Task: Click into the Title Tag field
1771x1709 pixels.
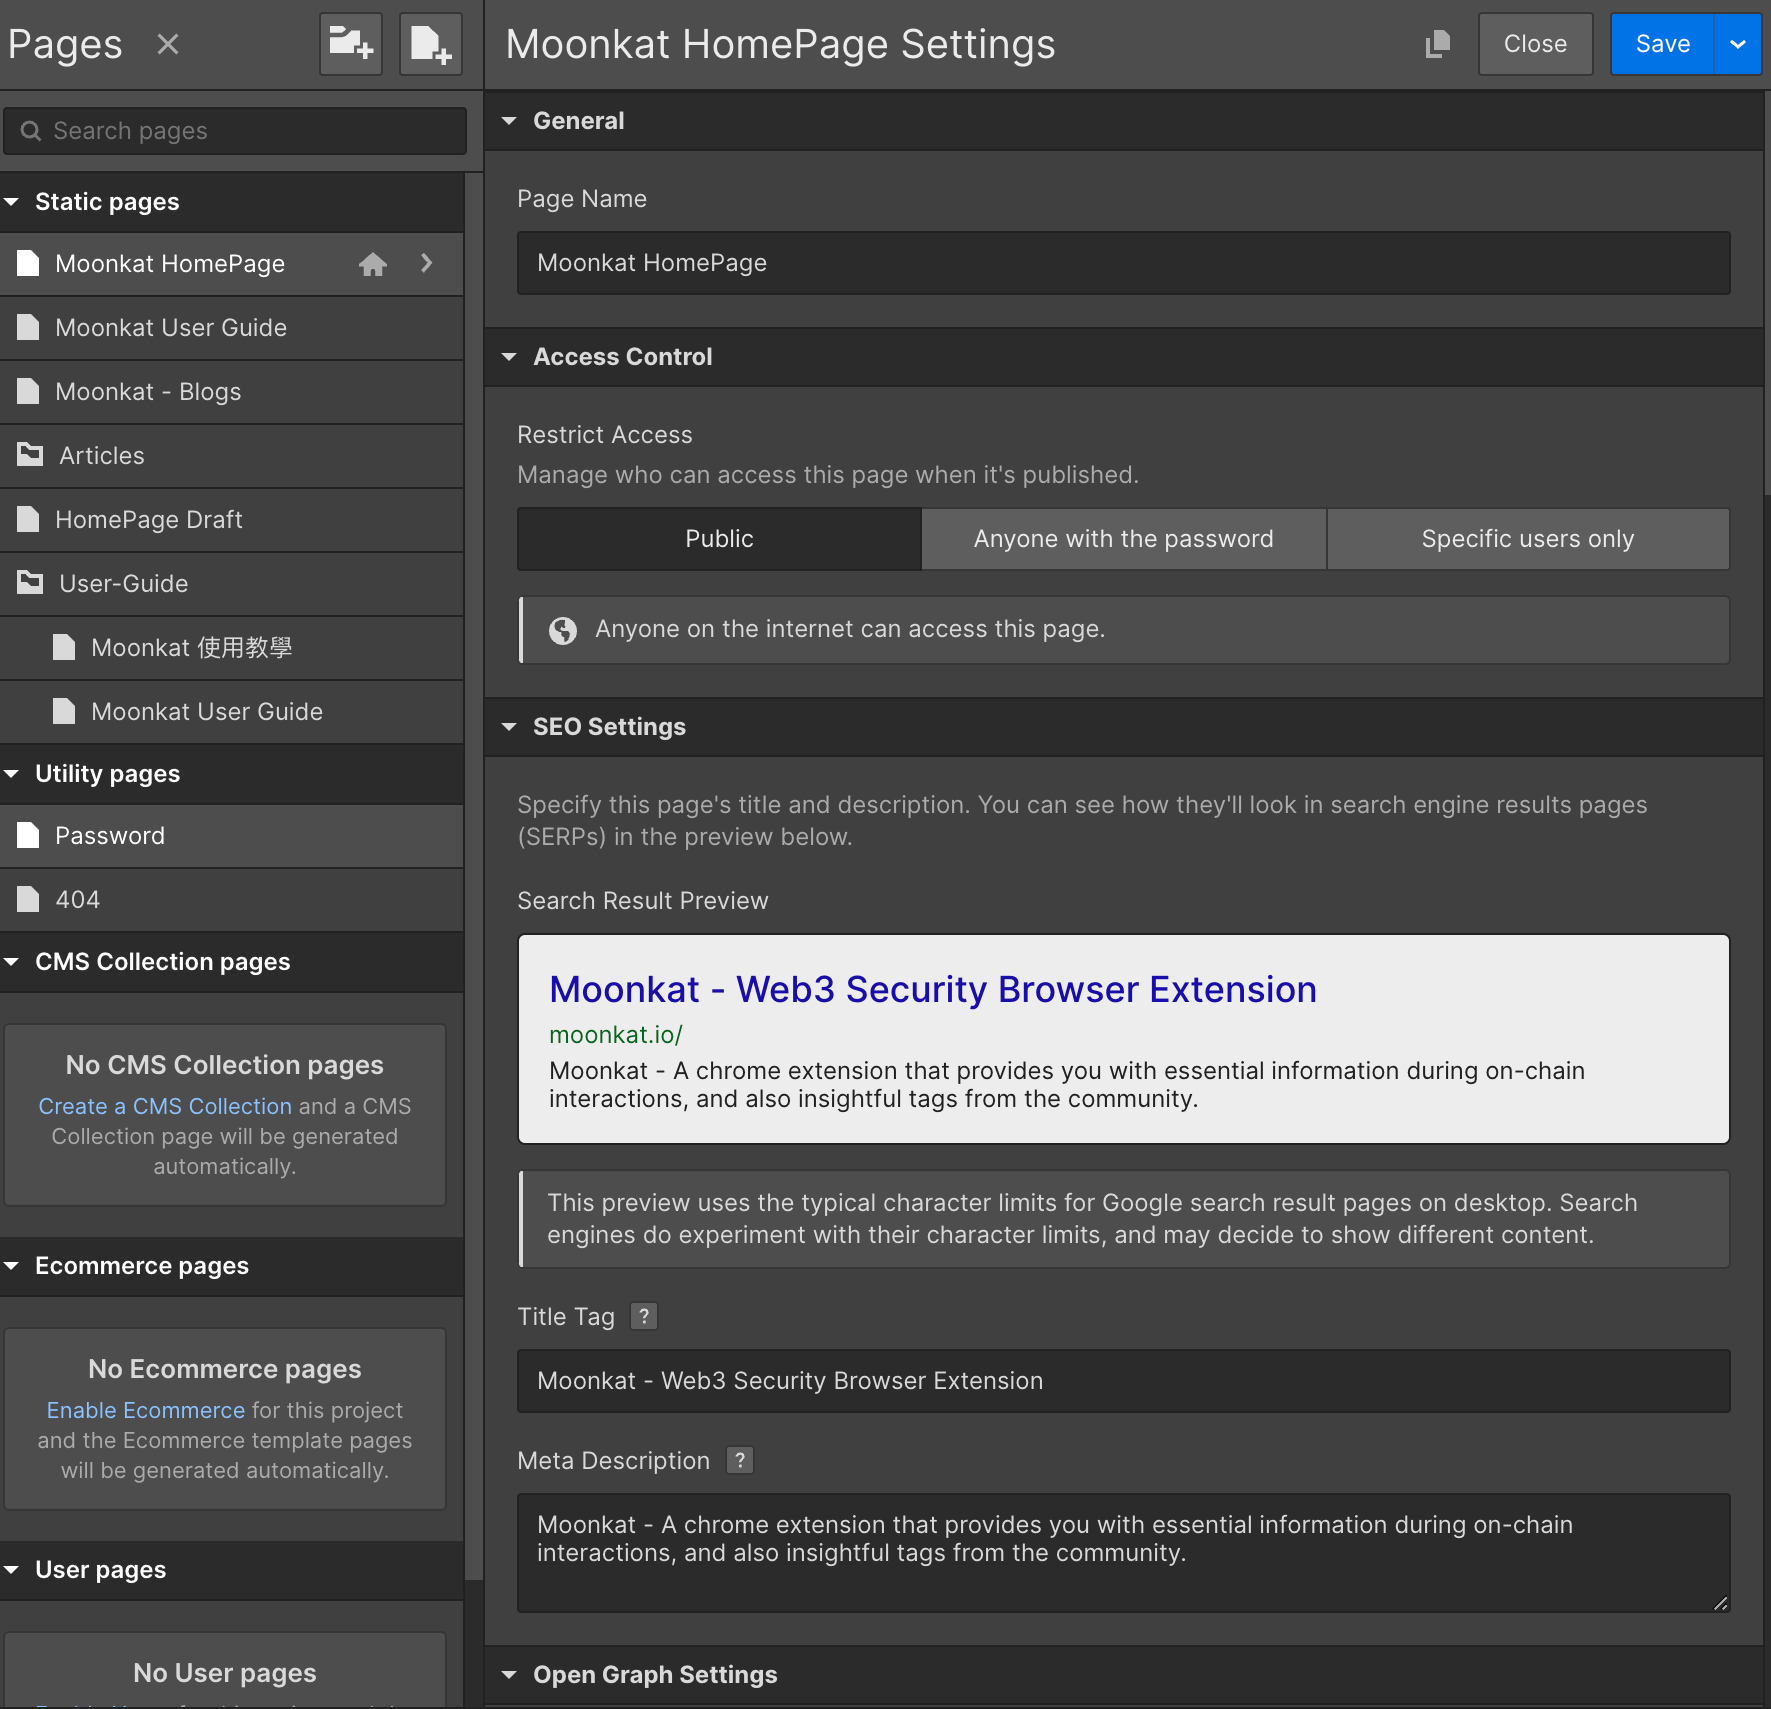Action: [1123, 1381]
